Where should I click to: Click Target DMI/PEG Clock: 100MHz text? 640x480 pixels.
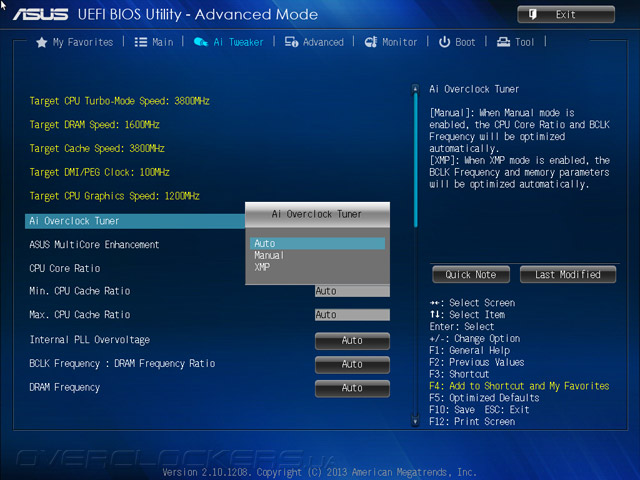click(99, 172)
